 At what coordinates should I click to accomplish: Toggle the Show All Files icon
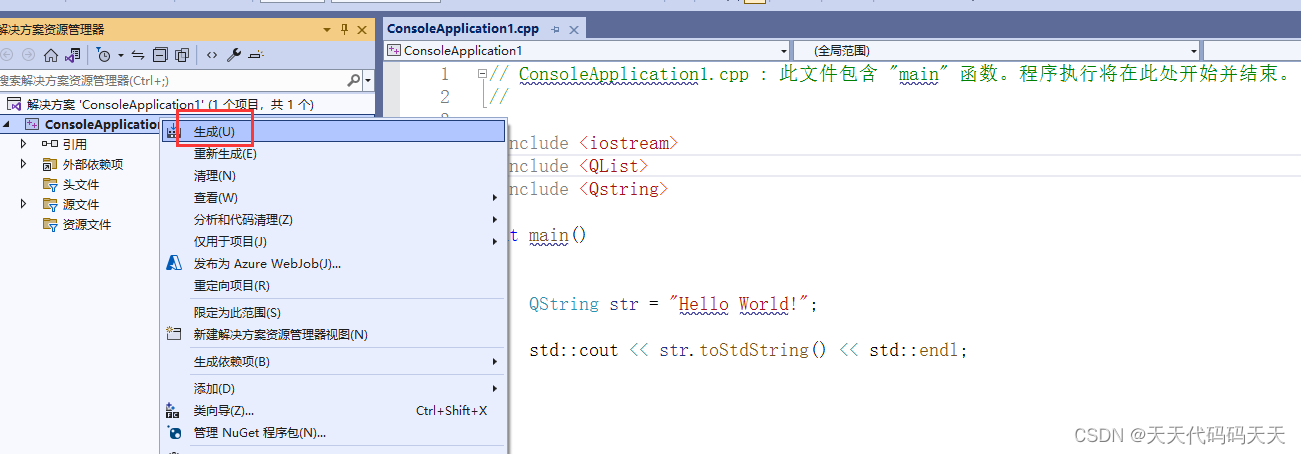pos(182,55)
